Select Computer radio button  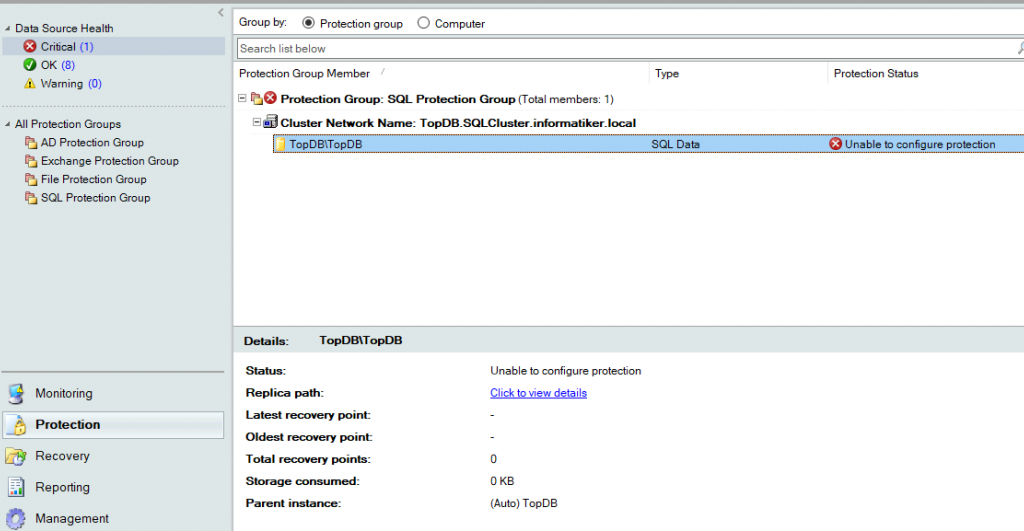pos(423,23)
